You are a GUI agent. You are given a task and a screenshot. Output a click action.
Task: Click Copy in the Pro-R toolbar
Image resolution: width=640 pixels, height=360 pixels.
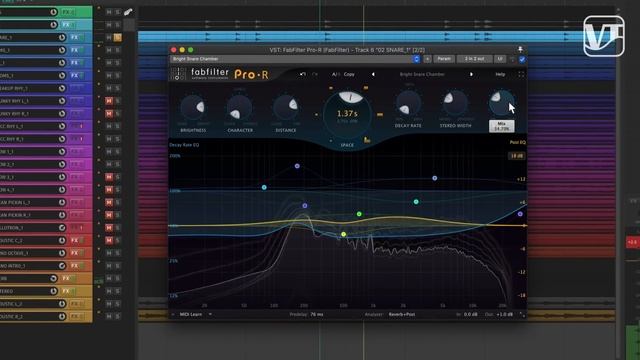[349, 74]
